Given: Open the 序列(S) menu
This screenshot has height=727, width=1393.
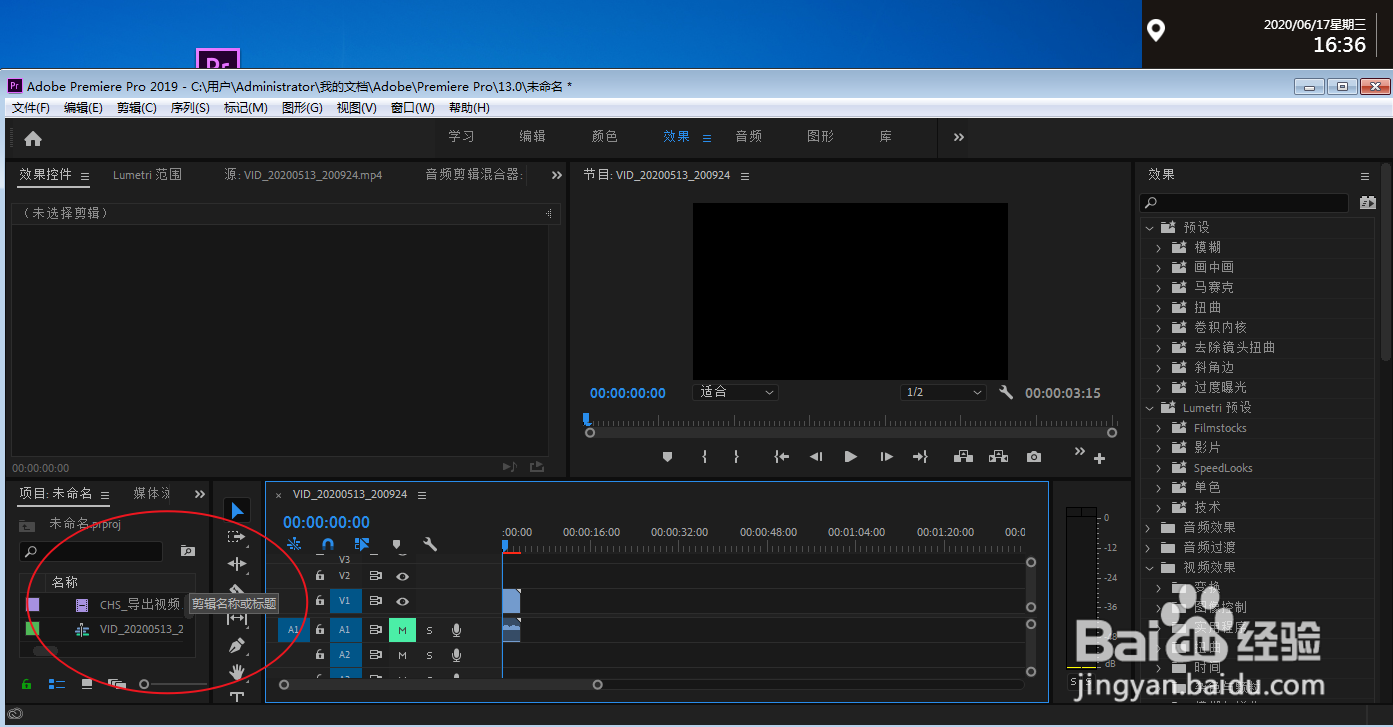Looking at the screenshot, I should point(190,108).
